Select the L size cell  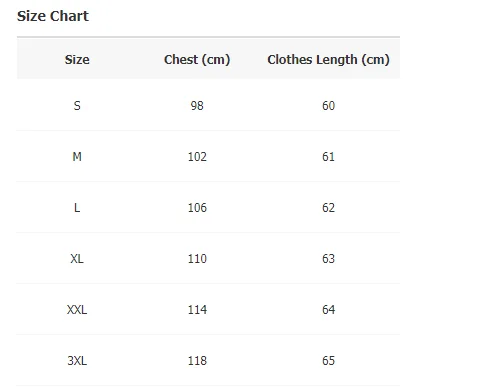[x=77, y=208]
